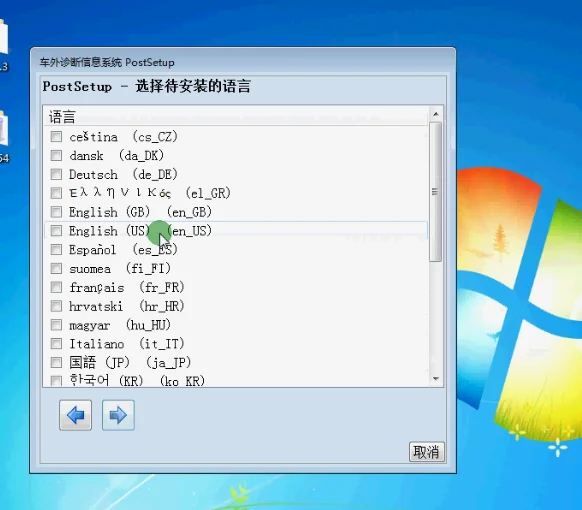
Task: Check the suomea (fi_FI) checkbox
Action: tap(56, 268)
